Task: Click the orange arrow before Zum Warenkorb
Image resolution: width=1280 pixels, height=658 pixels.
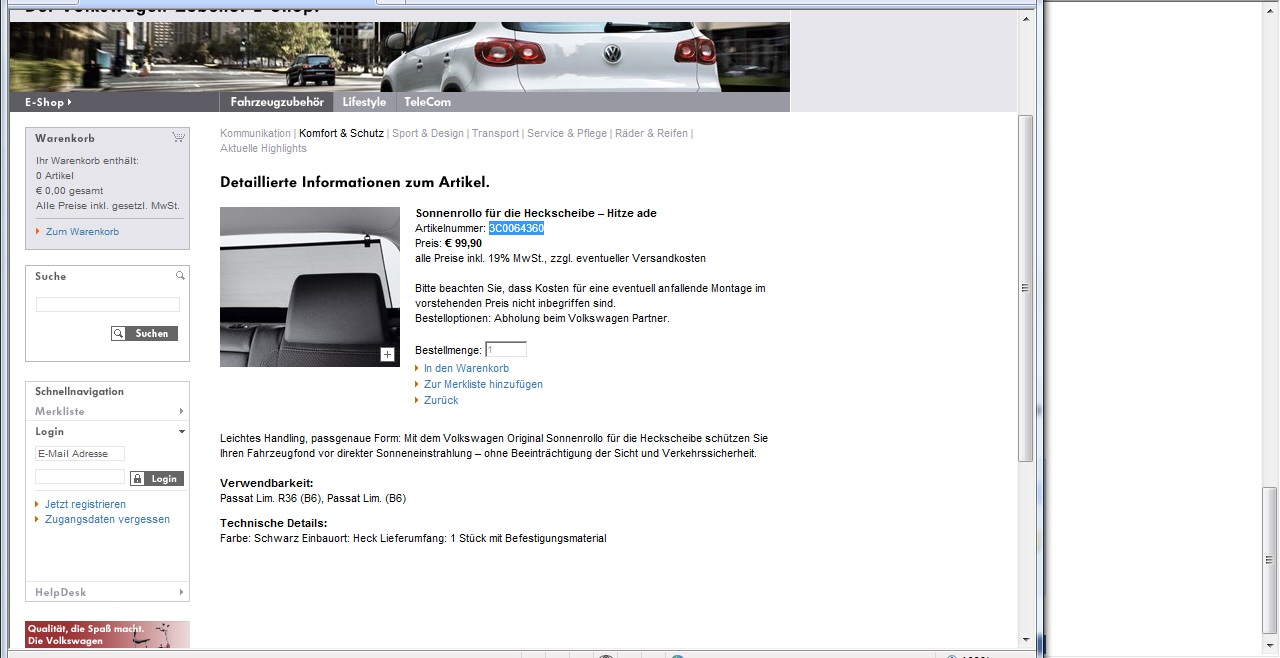Action: tap(38, 231)
